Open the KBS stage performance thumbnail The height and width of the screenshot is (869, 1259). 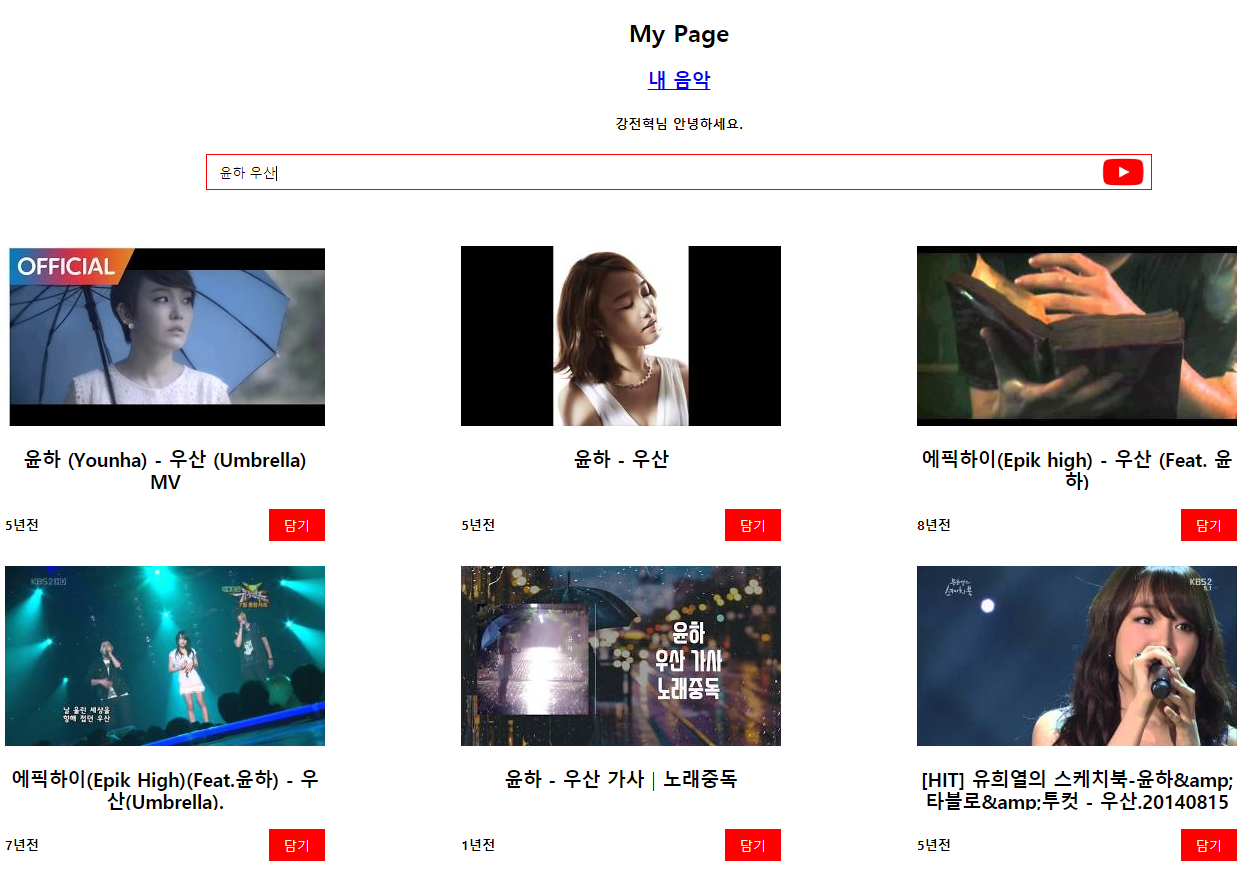[165, 656]
